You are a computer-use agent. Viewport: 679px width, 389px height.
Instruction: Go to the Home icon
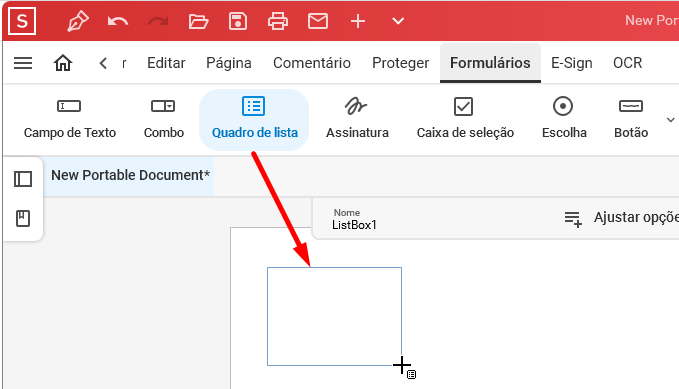point(63,63)
